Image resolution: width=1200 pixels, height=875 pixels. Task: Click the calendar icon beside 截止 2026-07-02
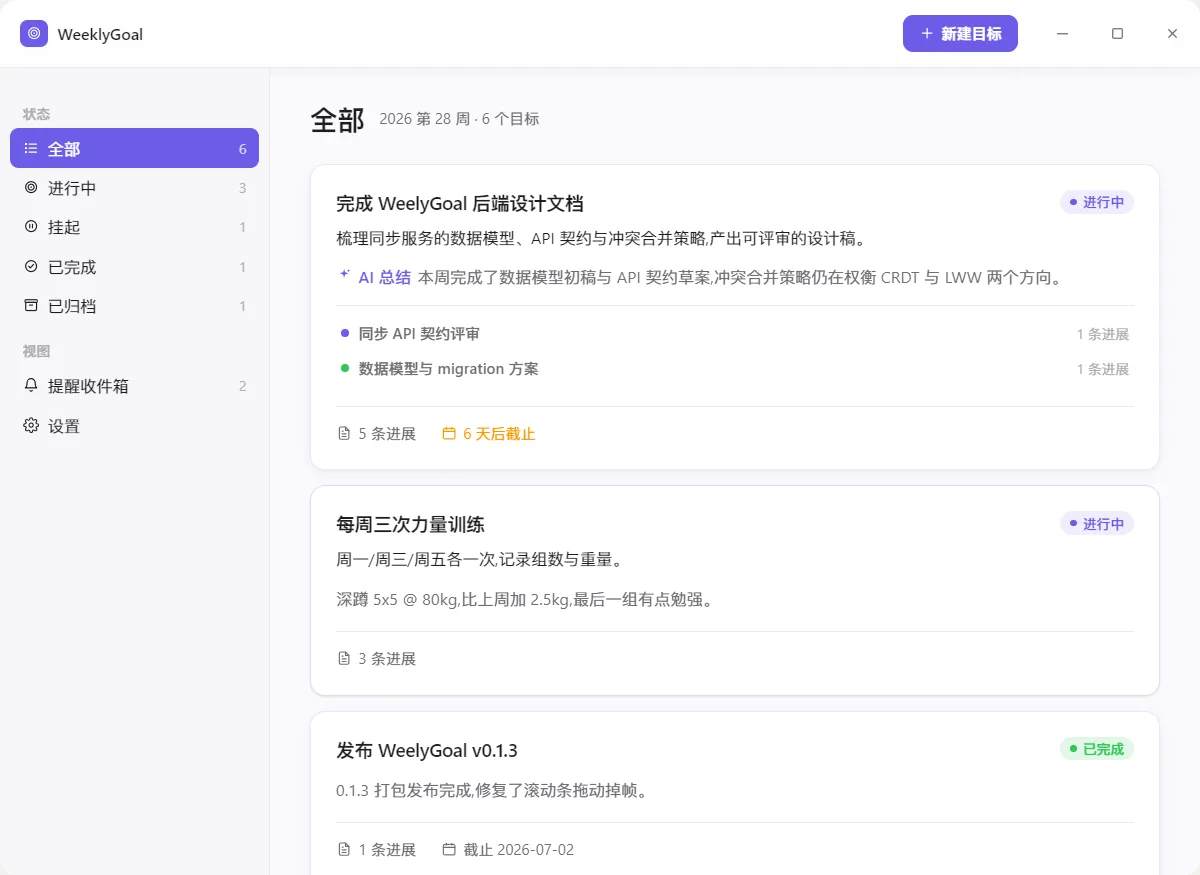click(x=449, y=850)
